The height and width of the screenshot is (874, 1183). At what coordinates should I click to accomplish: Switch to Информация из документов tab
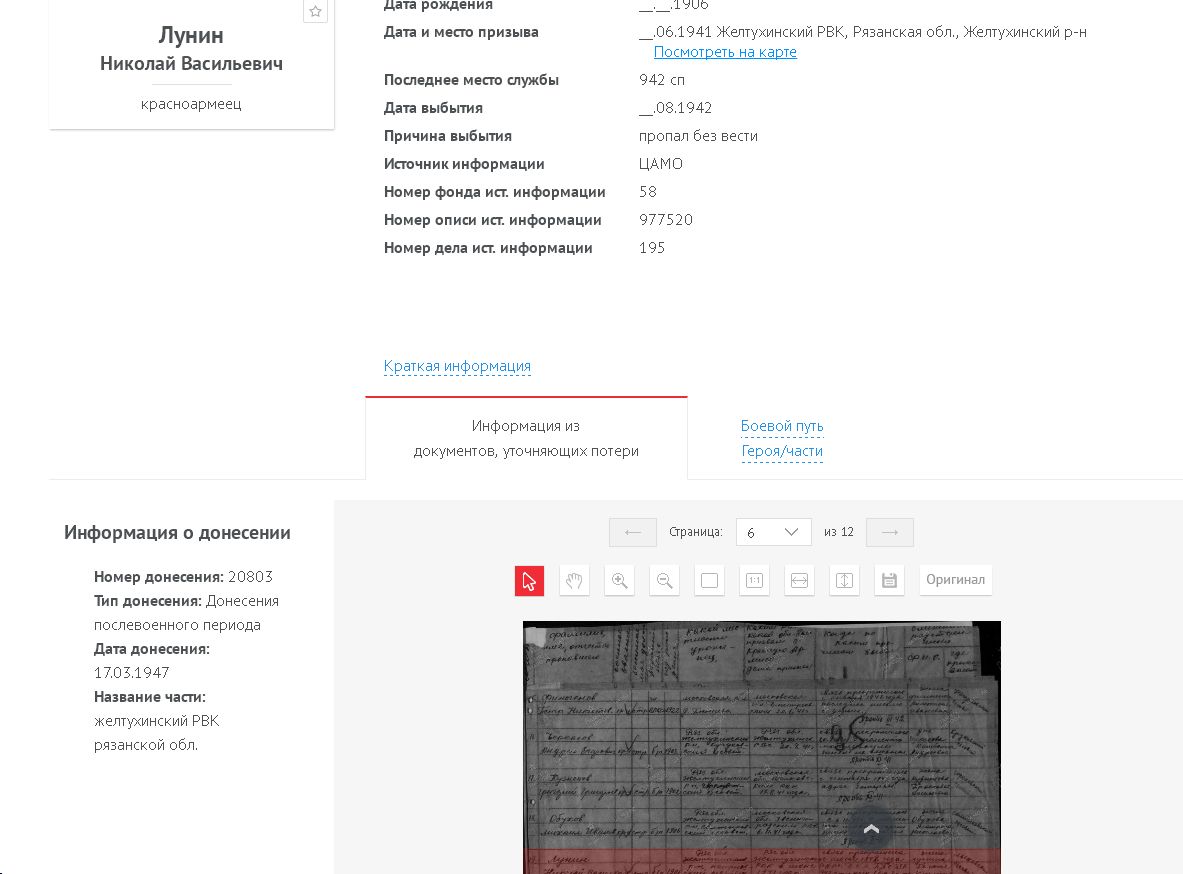pos(526,439)
